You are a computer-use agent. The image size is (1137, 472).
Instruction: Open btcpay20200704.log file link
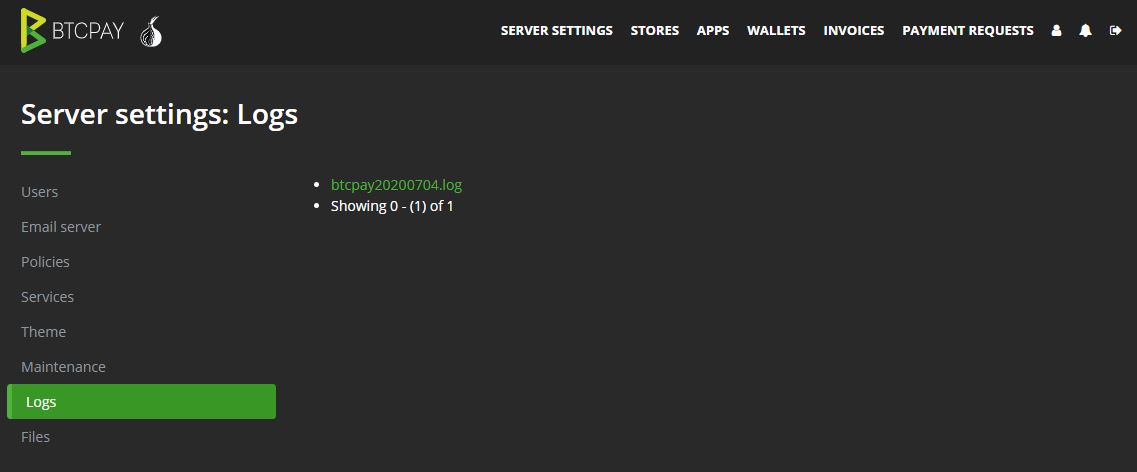[x=396, y=185]
